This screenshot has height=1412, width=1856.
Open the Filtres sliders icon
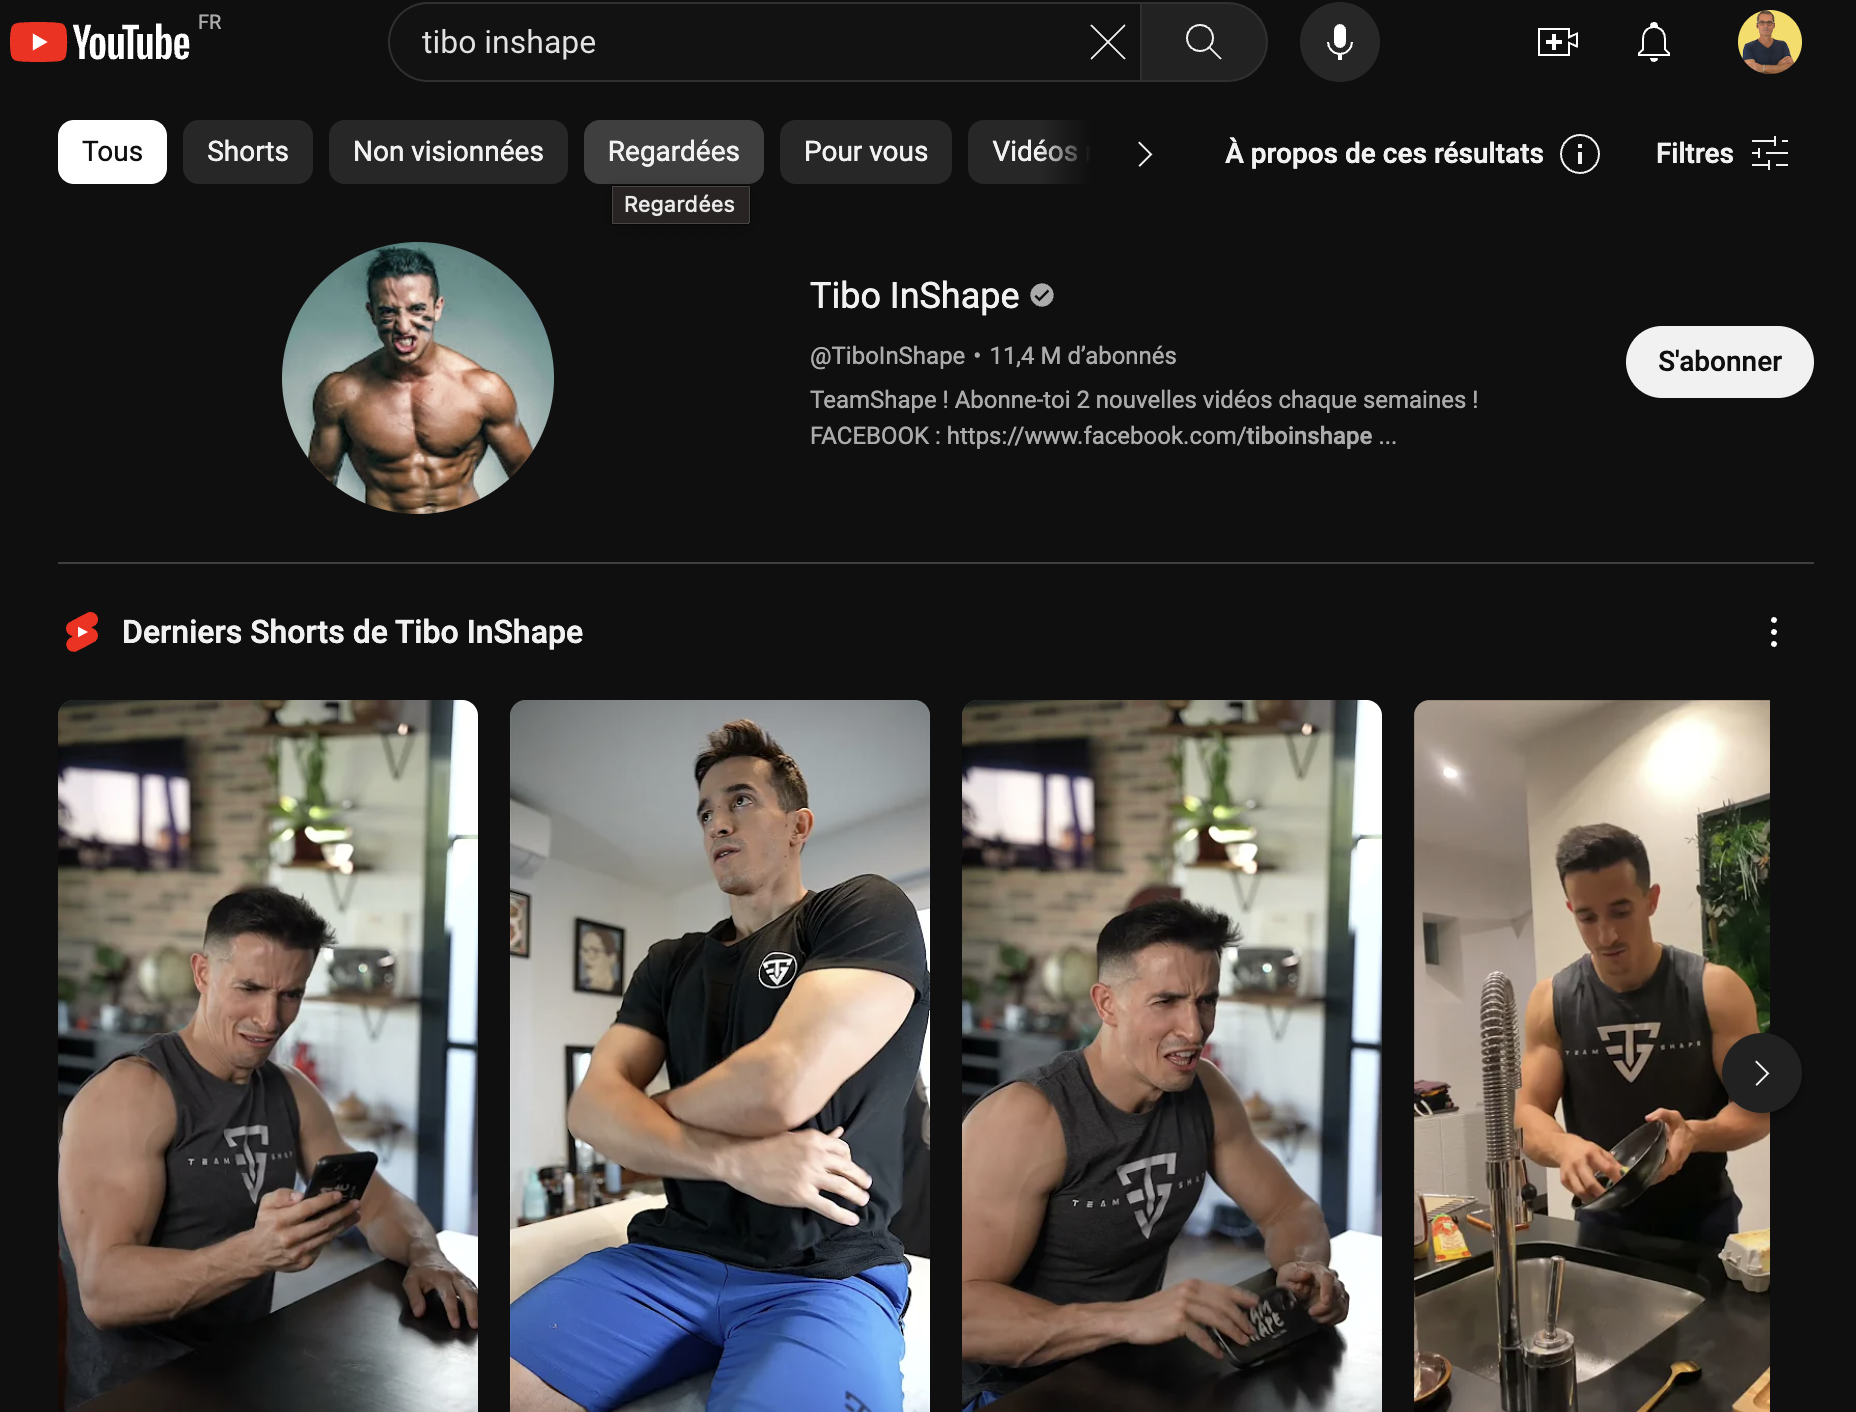(x=1770, y=153)
